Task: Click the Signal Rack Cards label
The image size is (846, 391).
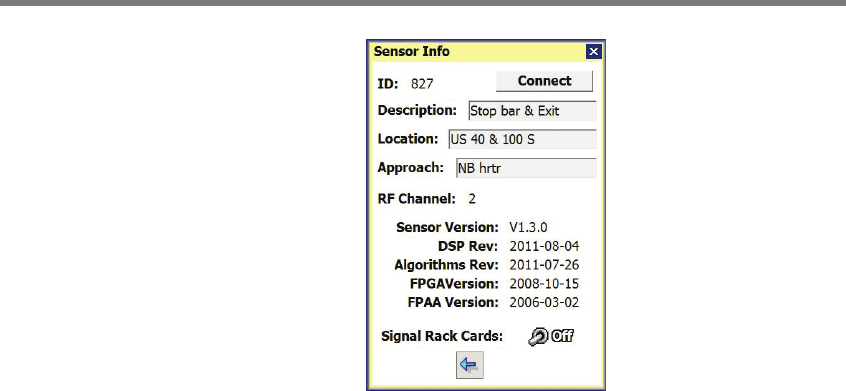Action: 442,337
